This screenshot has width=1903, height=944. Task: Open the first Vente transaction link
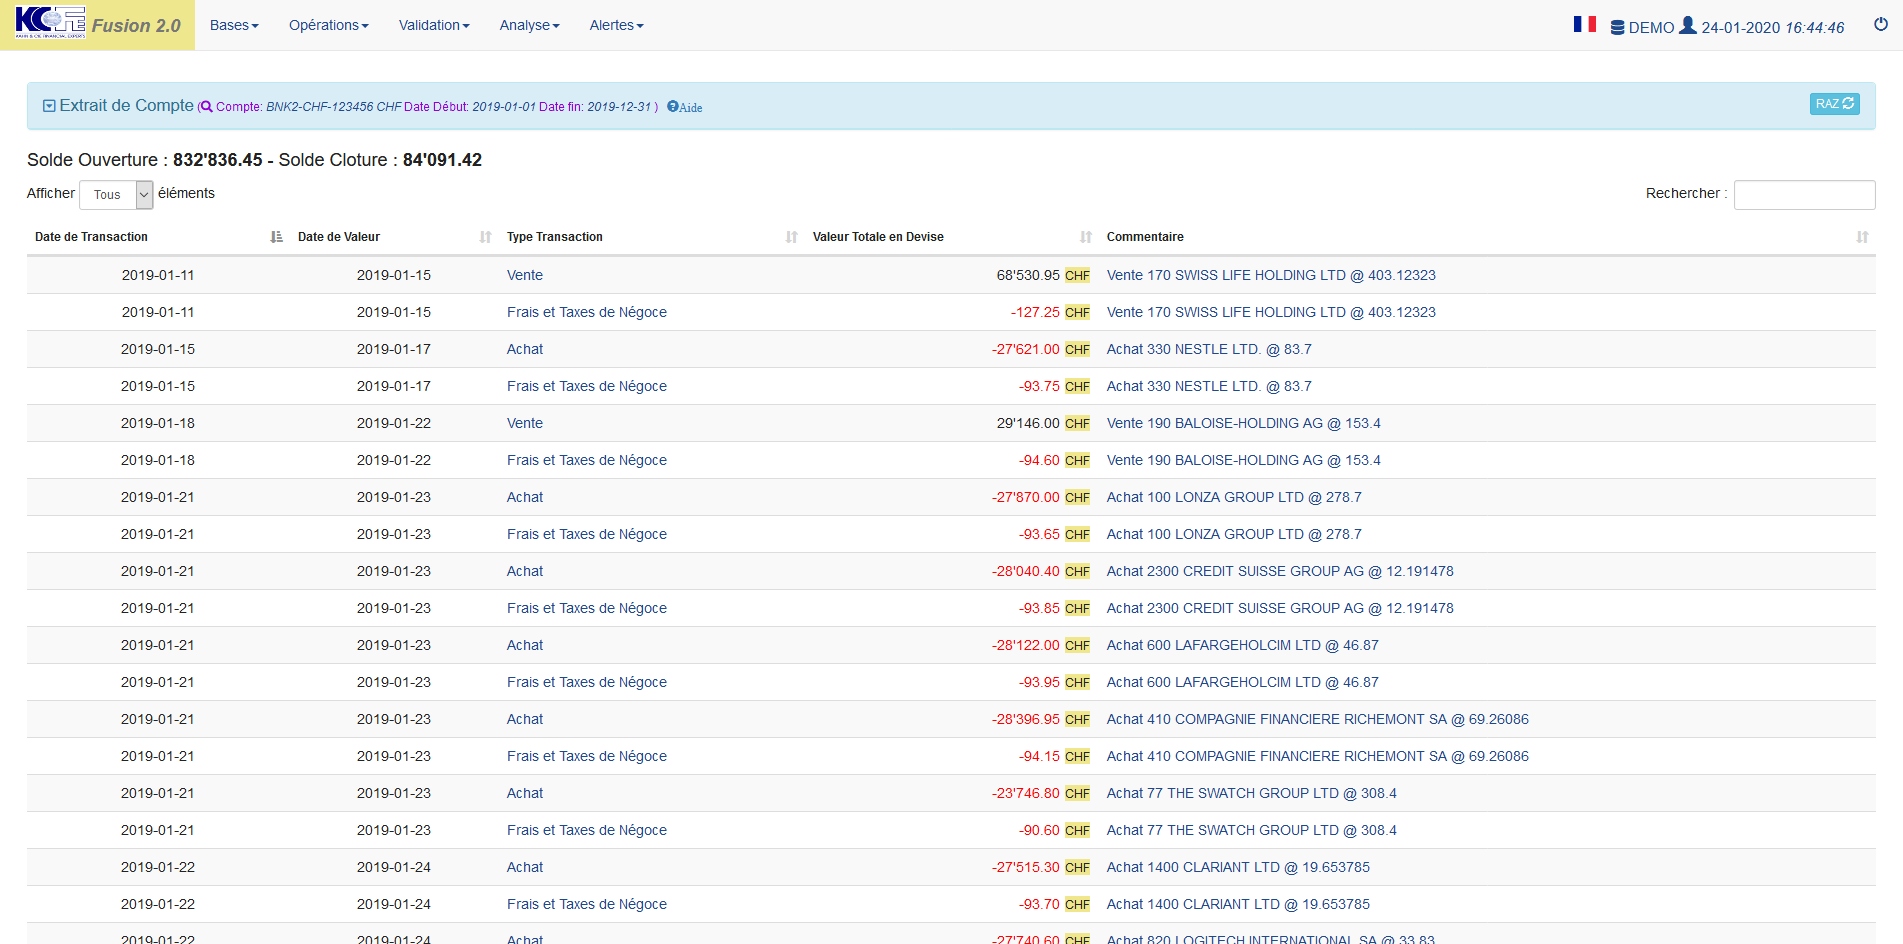click(524, 275)
